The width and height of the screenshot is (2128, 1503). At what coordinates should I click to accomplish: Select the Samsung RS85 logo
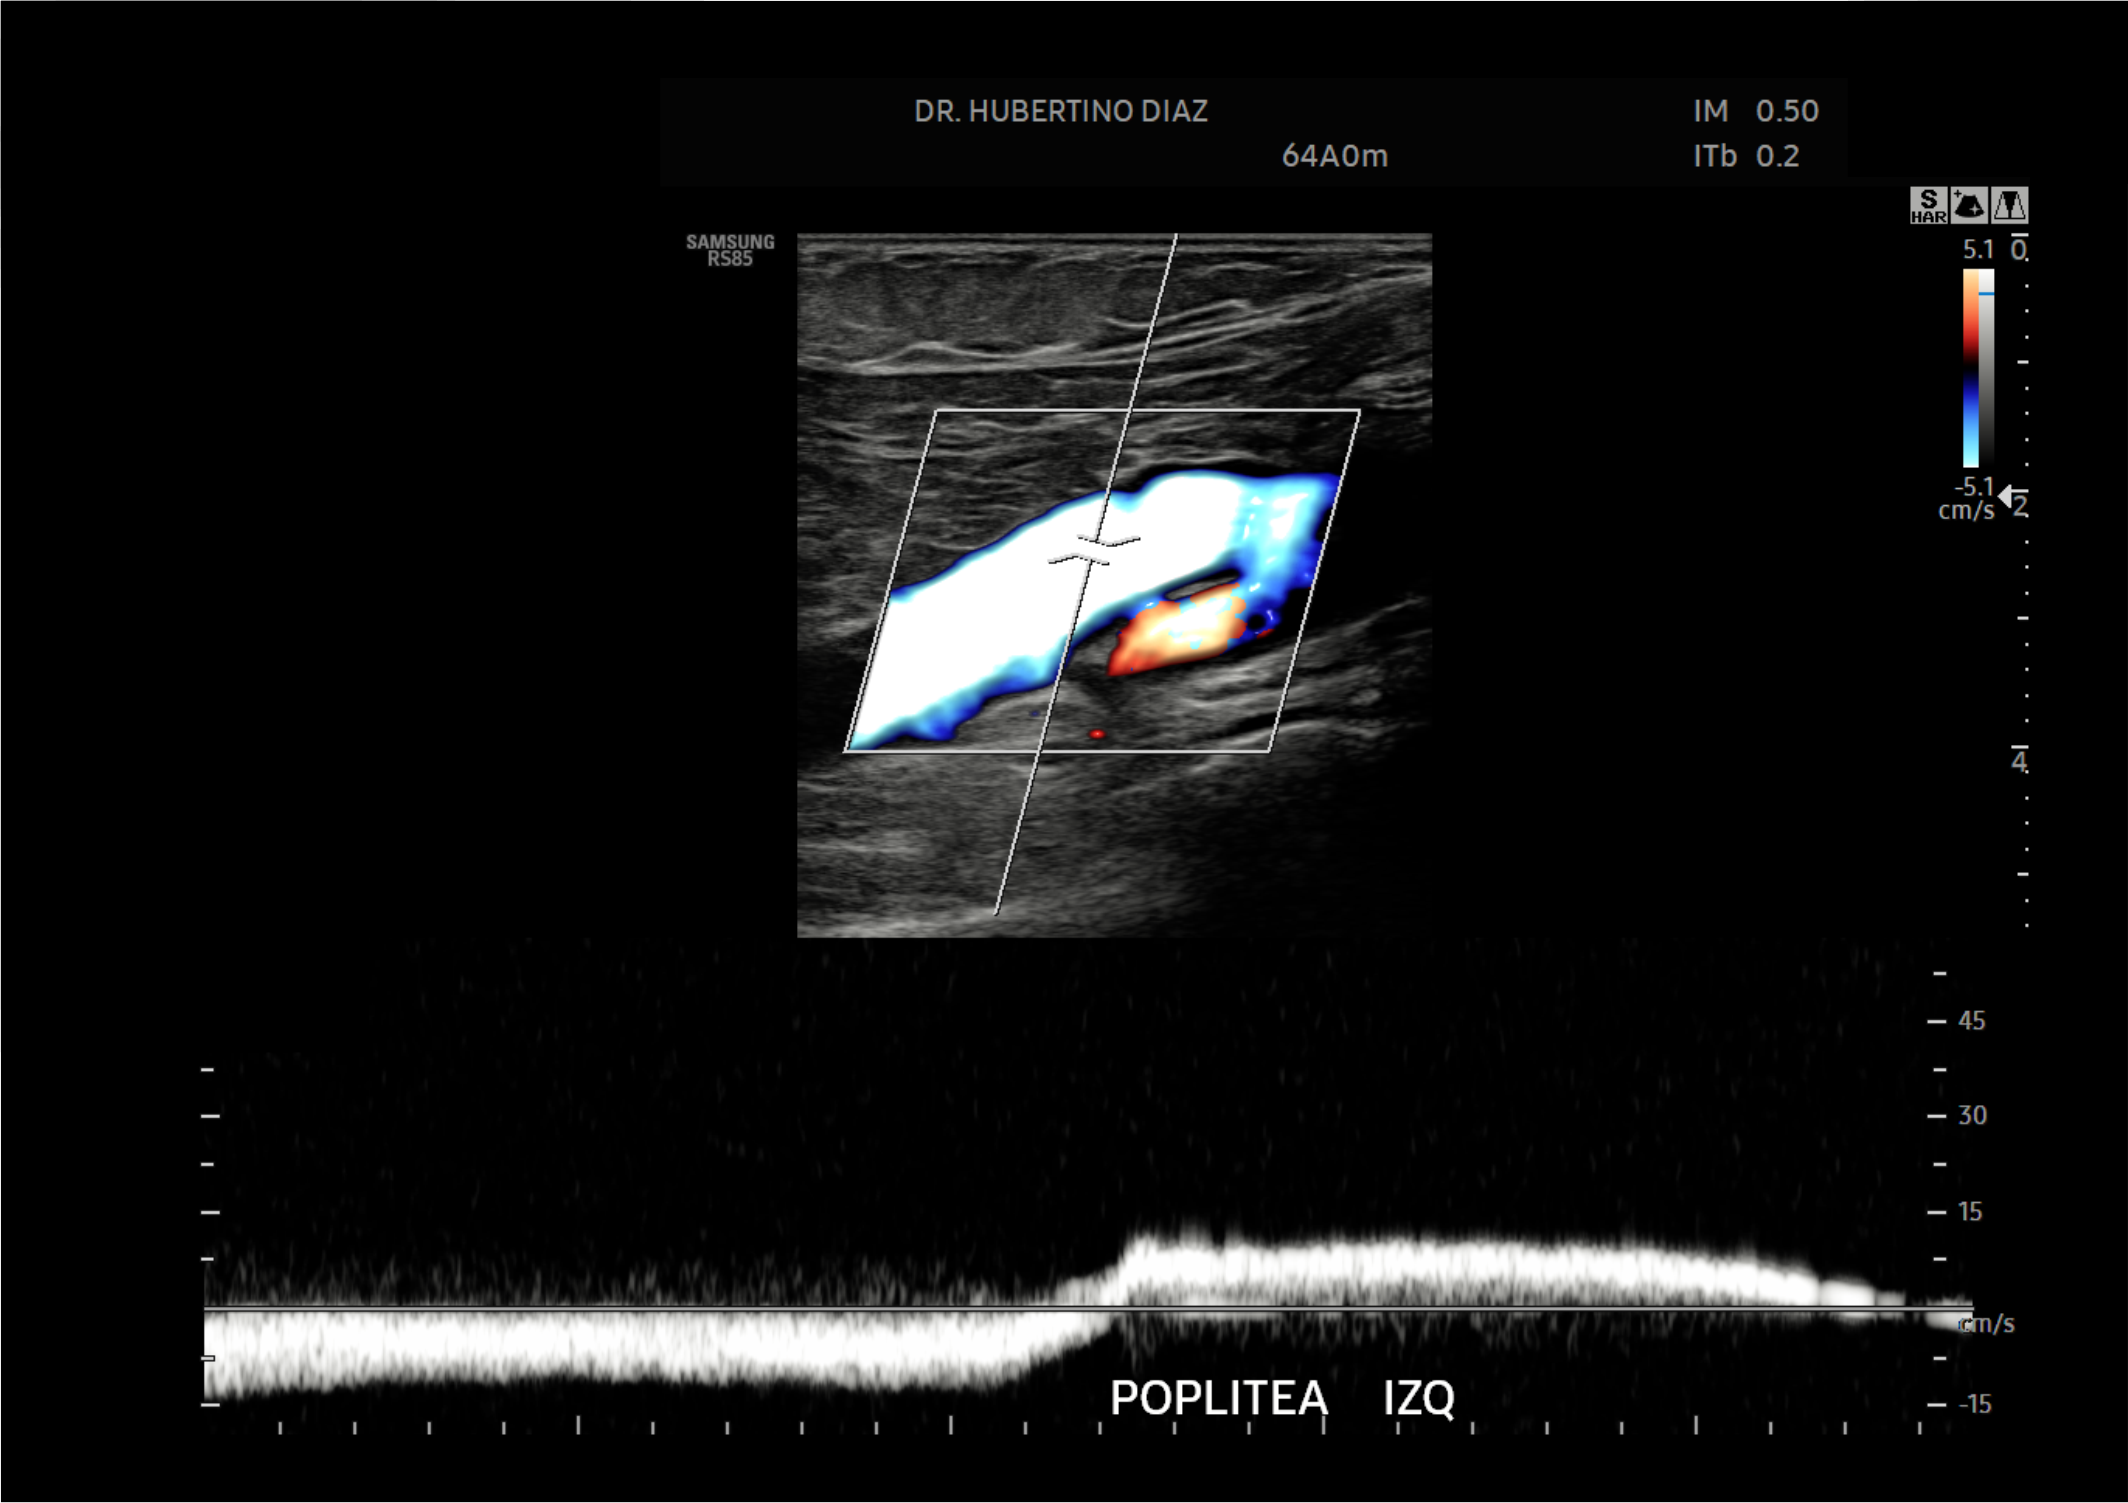[731, 248]
